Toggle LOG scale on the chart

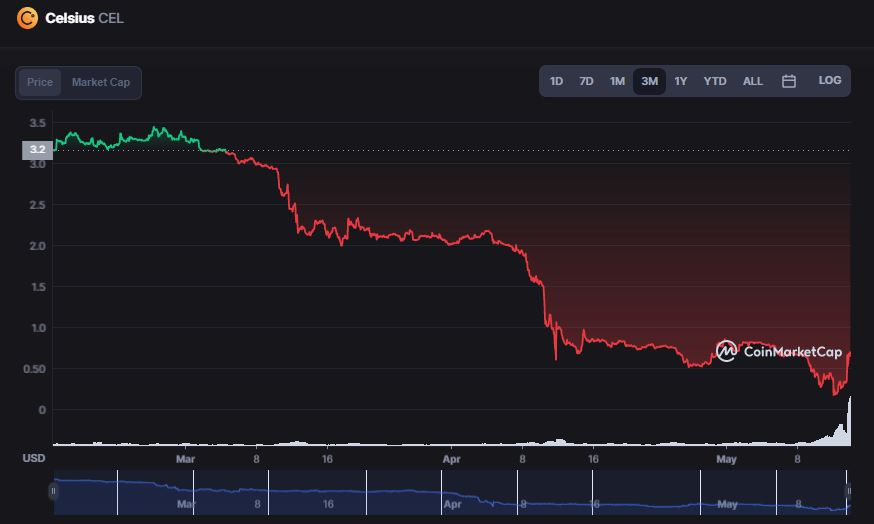[829, 80]
